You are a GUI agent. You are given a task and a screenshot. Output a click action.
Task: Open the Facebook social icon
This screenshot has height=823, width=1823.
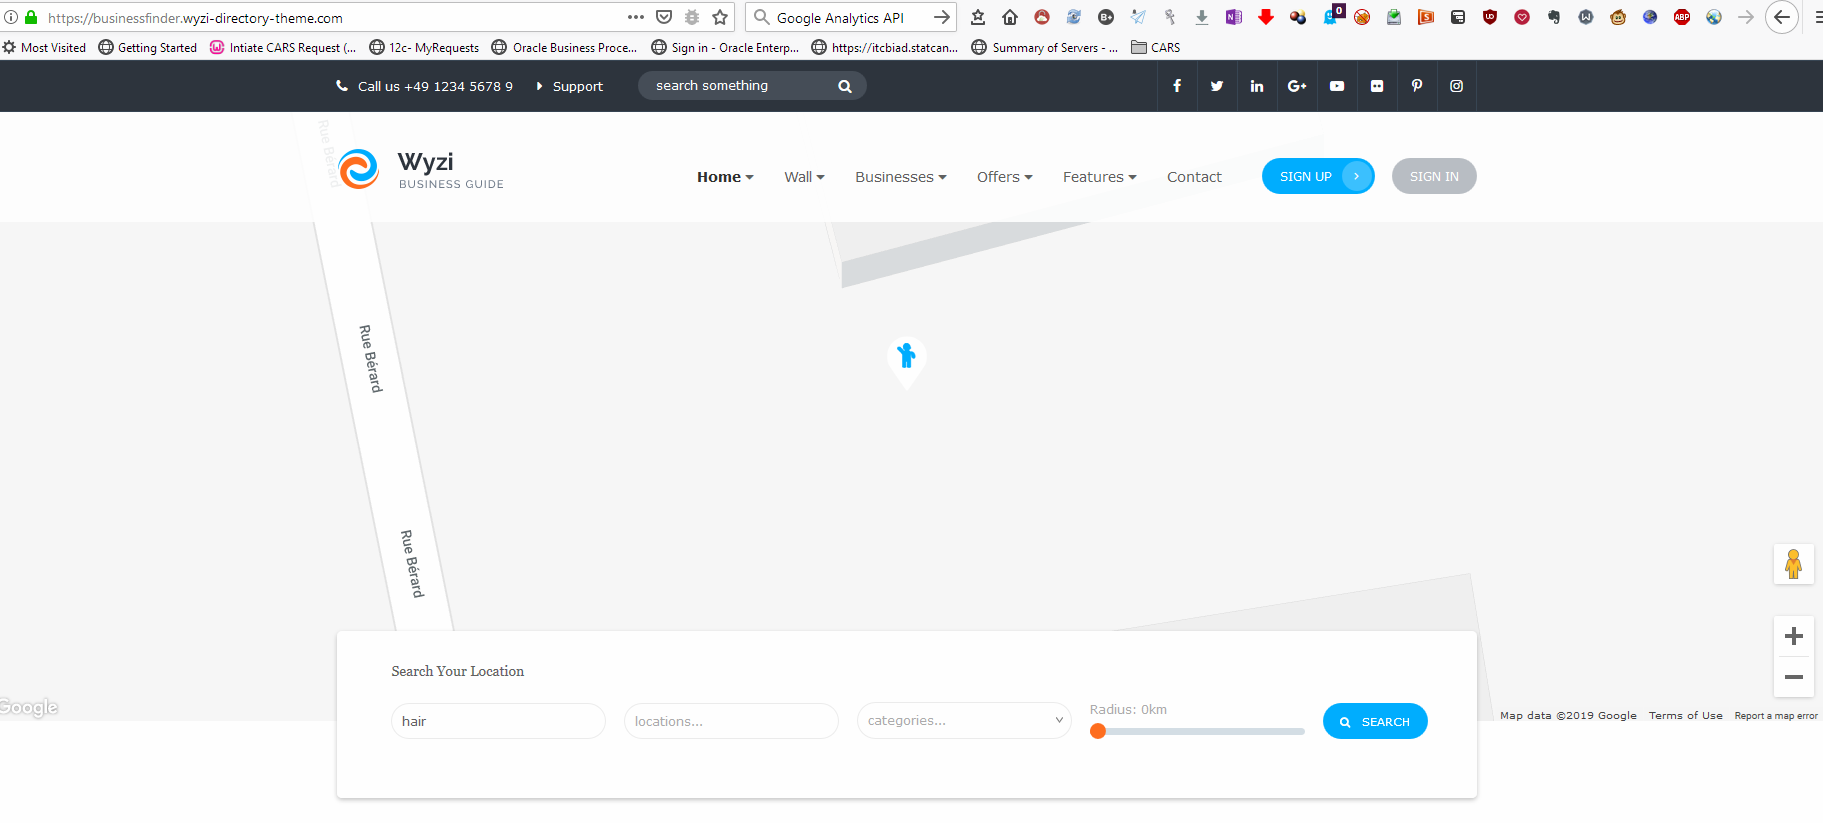(x=1177, y=86)
